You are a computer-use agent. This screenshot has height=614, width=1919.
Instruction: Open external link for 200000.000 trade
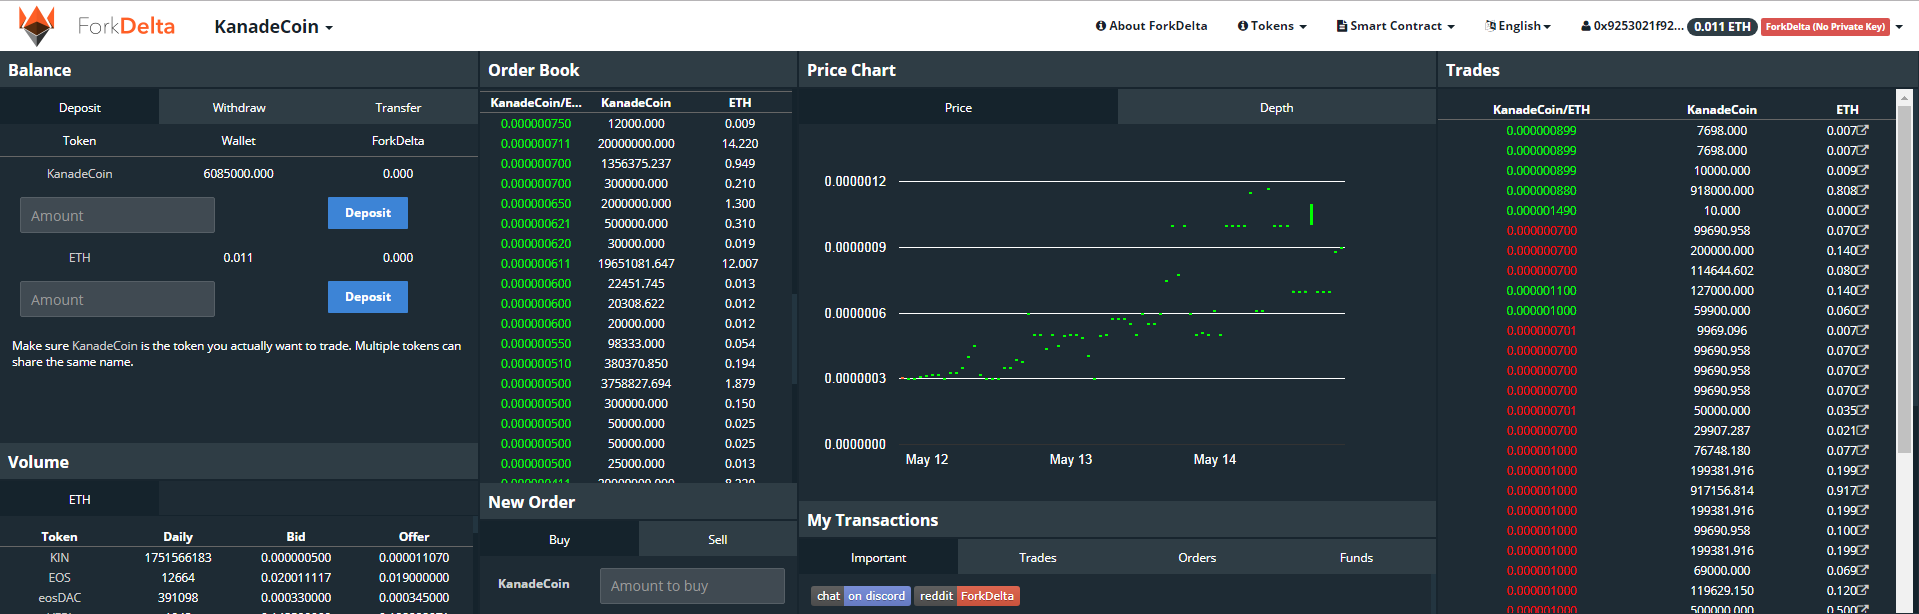click(x=1863, y=250)
